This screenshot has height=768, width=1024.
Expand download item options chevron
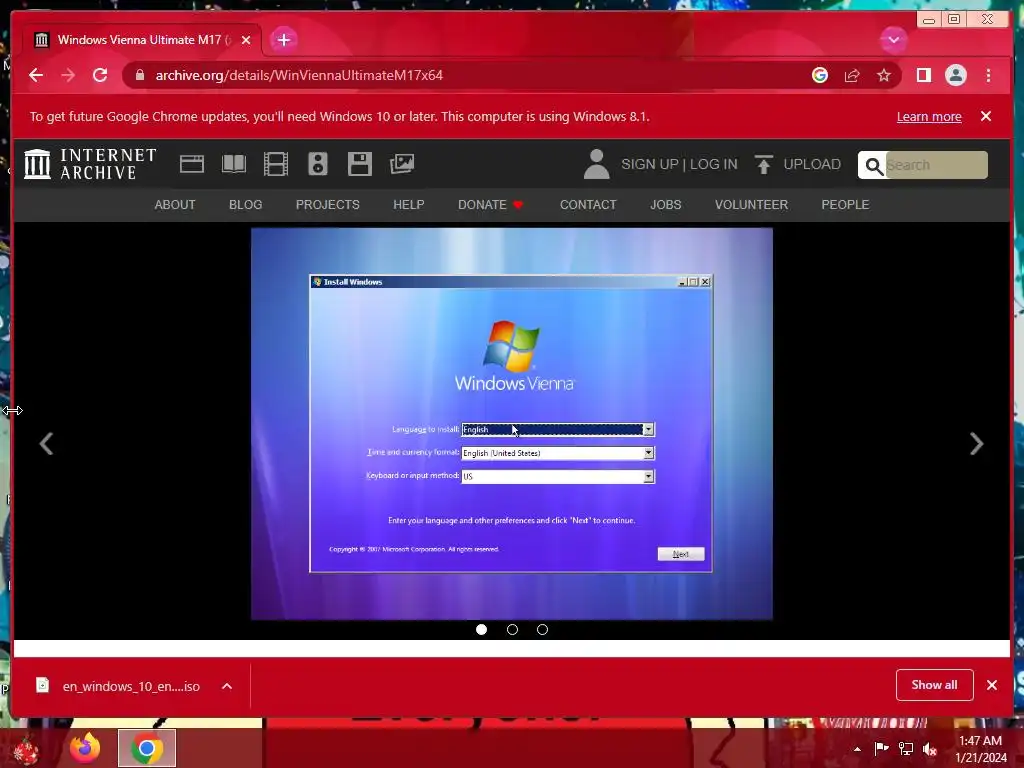[x=227, y=686]
